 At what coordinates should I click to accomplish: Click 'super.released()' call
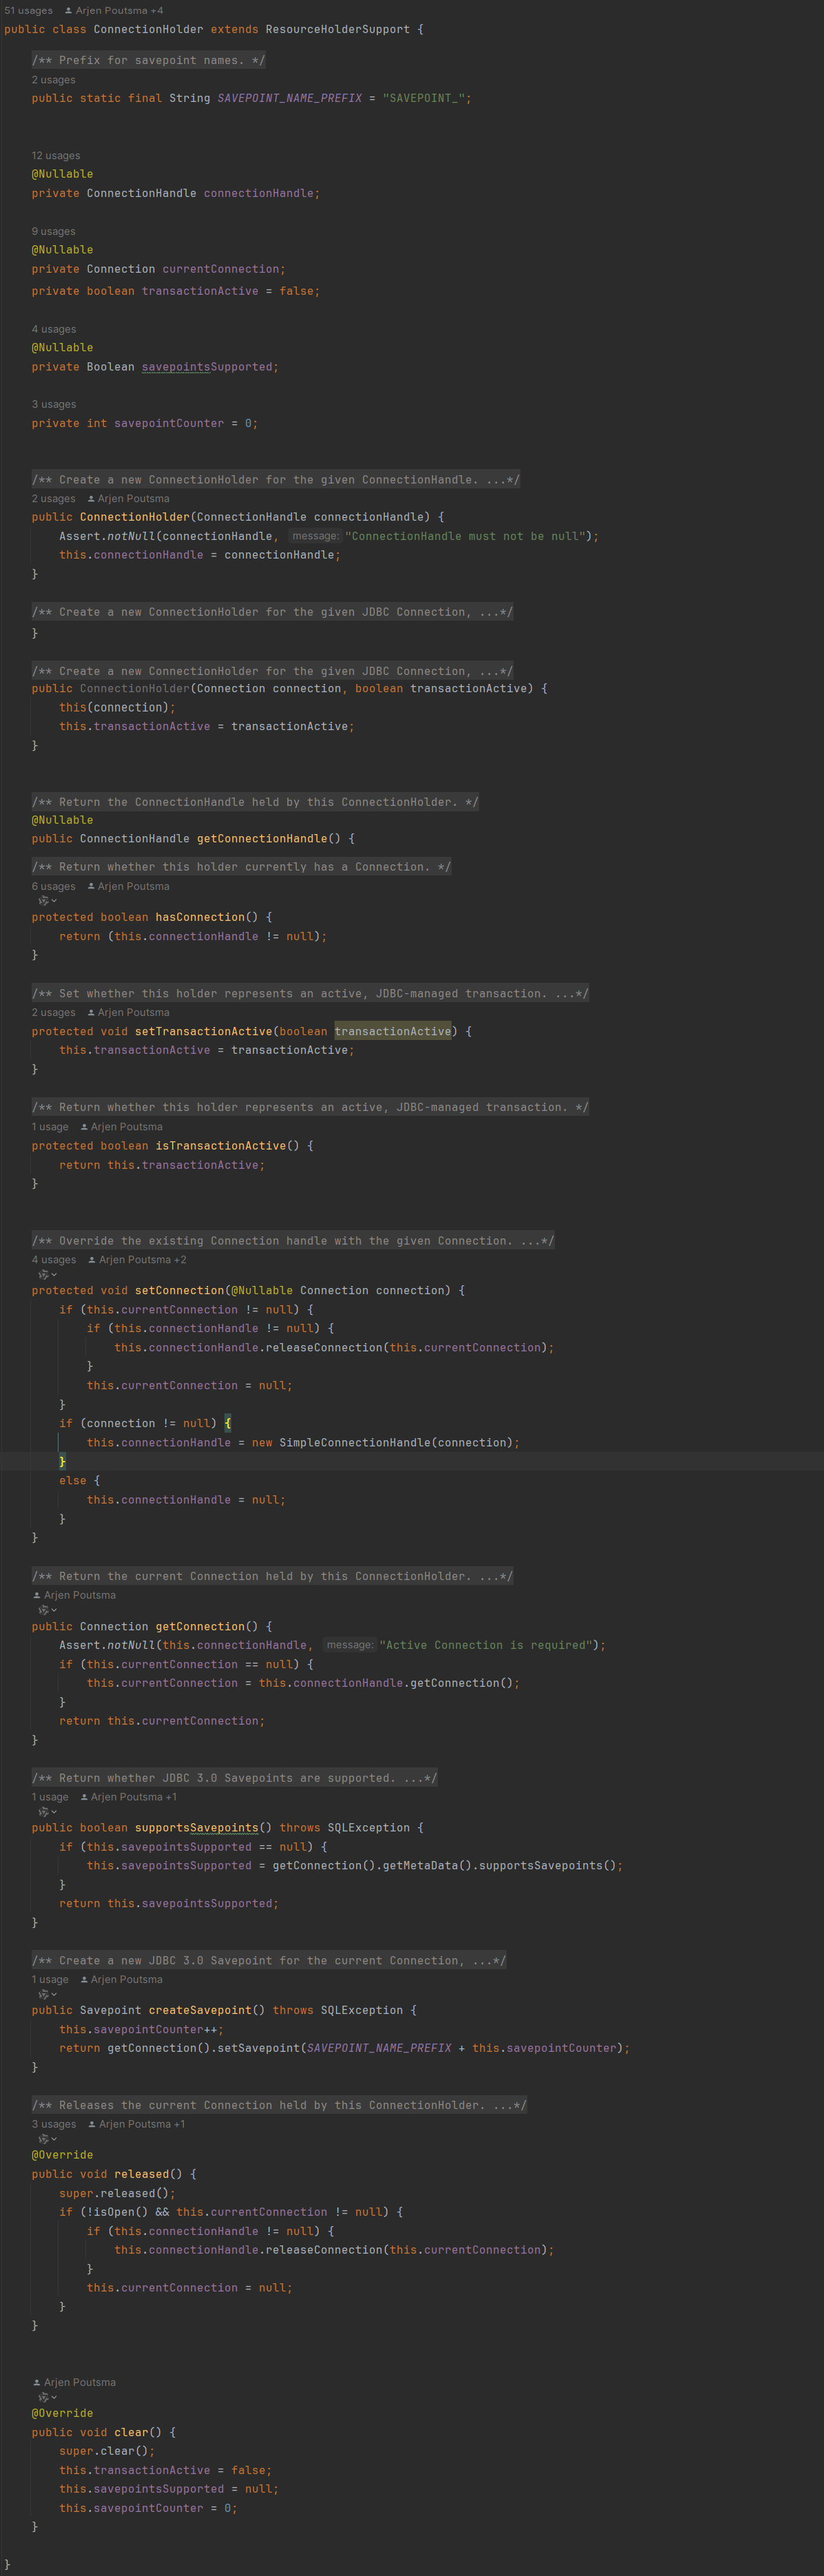coord(114,2193)
